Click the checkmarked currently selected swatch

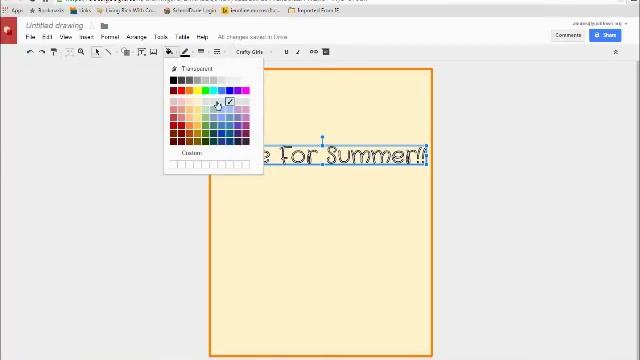click(x=230, y=101)
